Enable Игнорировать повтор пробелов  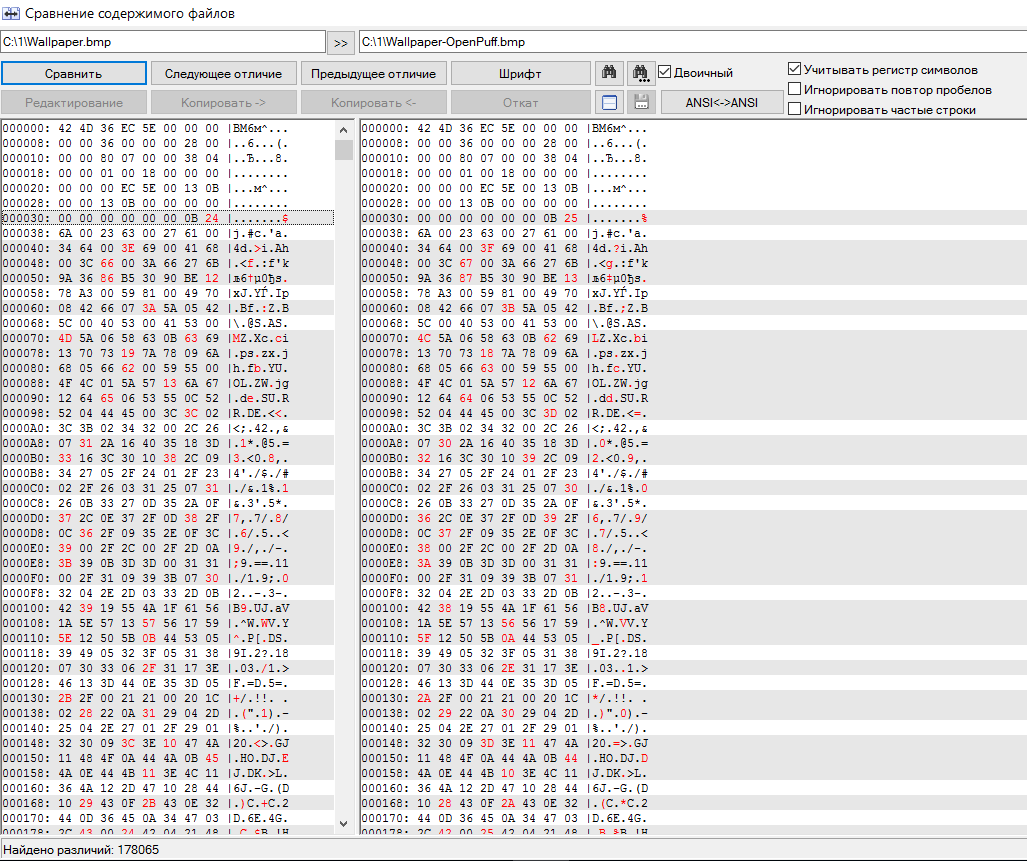tap(795, 90)
